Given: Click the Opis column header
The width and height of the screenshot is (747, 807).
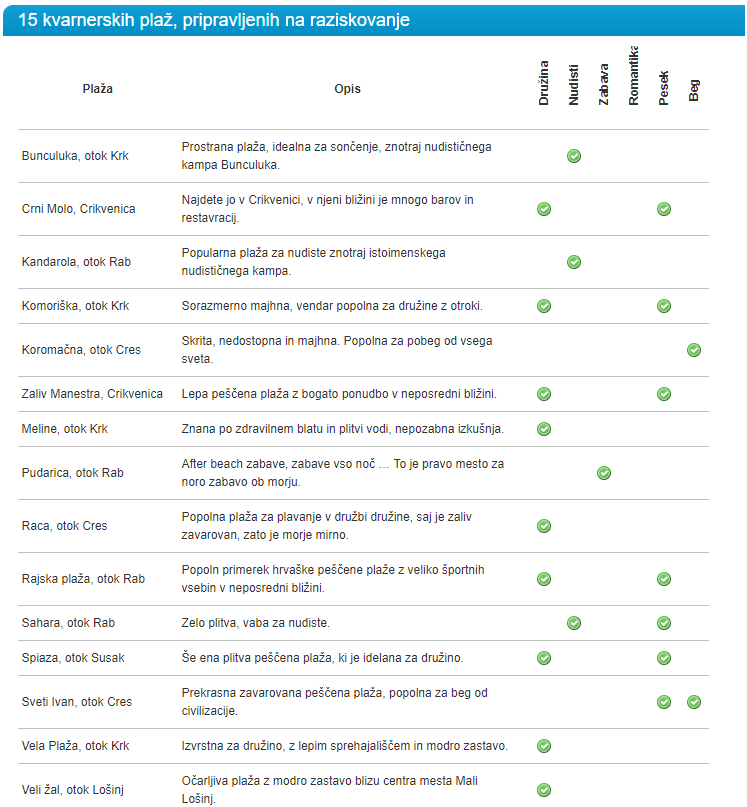Looking at the screenshot, I should (x=348, y=89).
